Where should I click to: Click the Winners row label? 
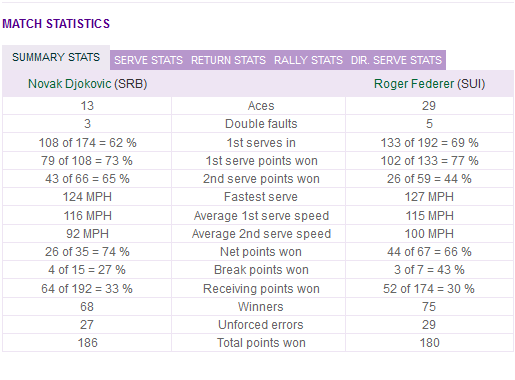point(261,307)
